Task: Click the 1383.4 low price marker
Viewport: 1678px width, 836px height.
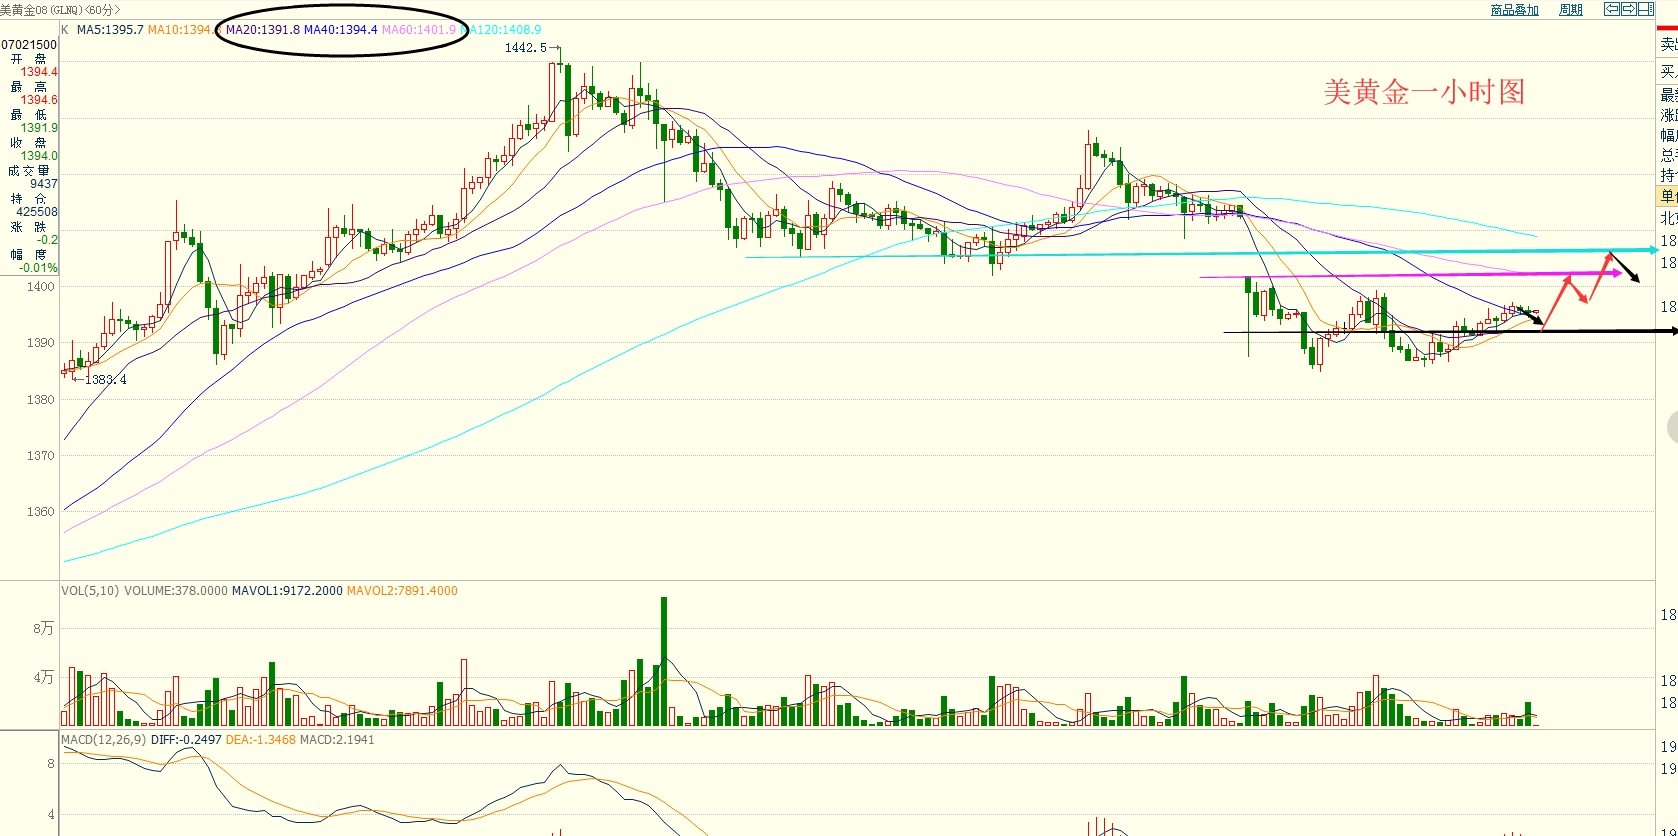Action: click(106, 380)
